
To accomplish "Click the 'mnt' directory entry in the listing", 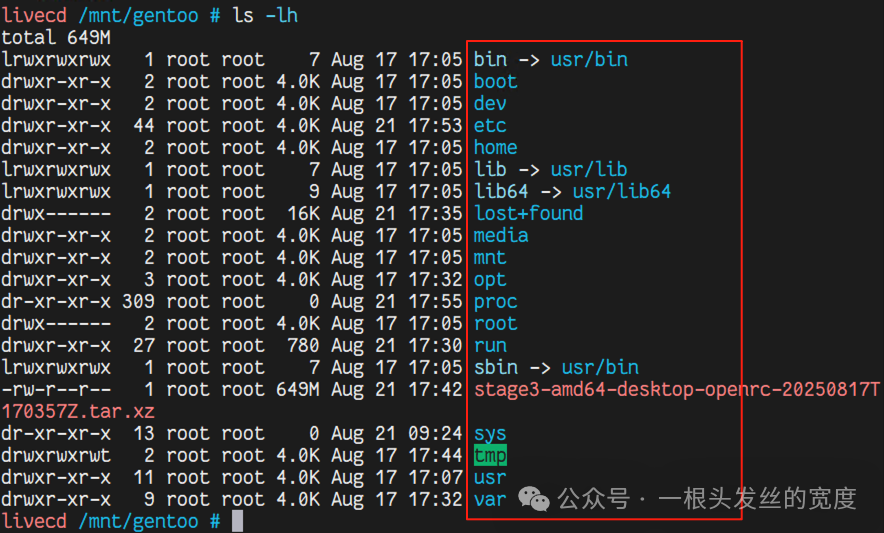I will click(490, 258).
